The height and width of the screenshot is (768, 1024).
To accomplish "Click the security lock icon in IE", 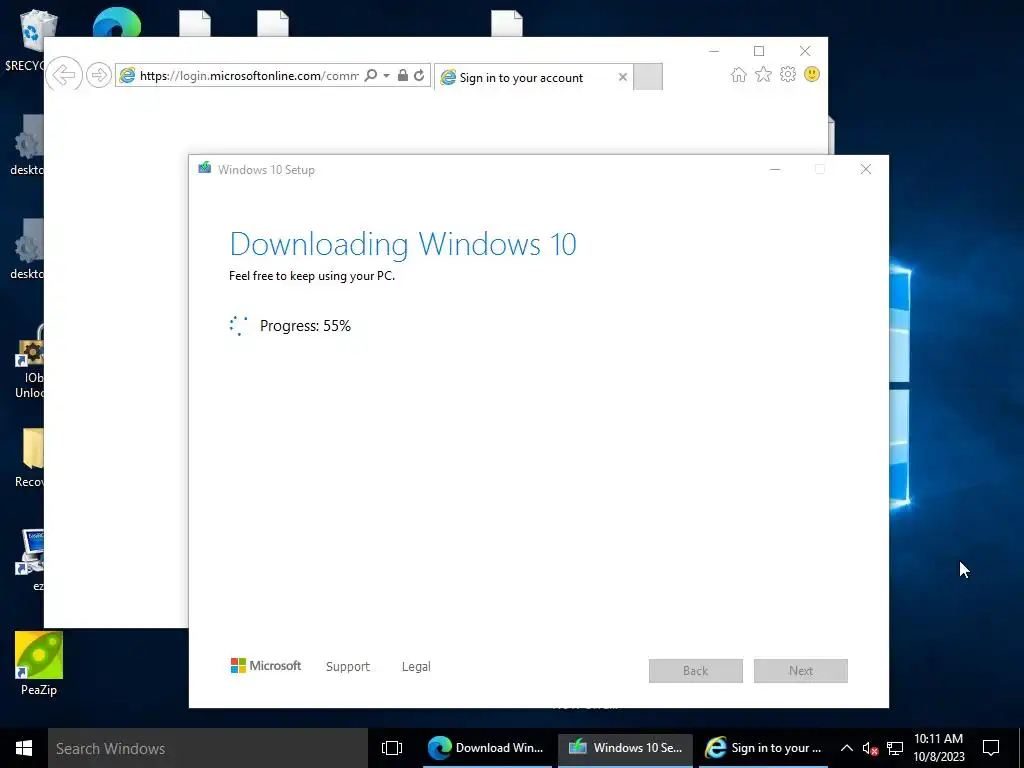I will pyautogui.click(x=403, y=75).
